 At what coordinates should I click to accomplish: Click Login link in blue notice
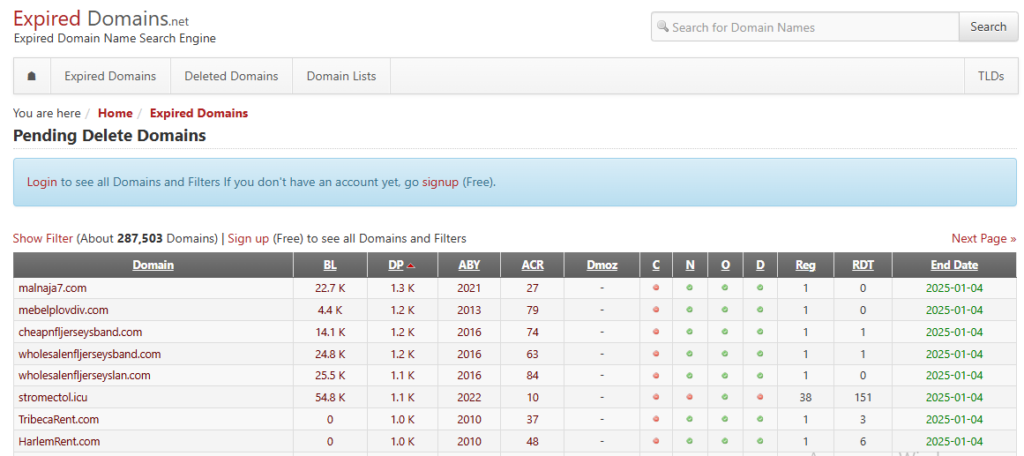[x=42, y=182]
